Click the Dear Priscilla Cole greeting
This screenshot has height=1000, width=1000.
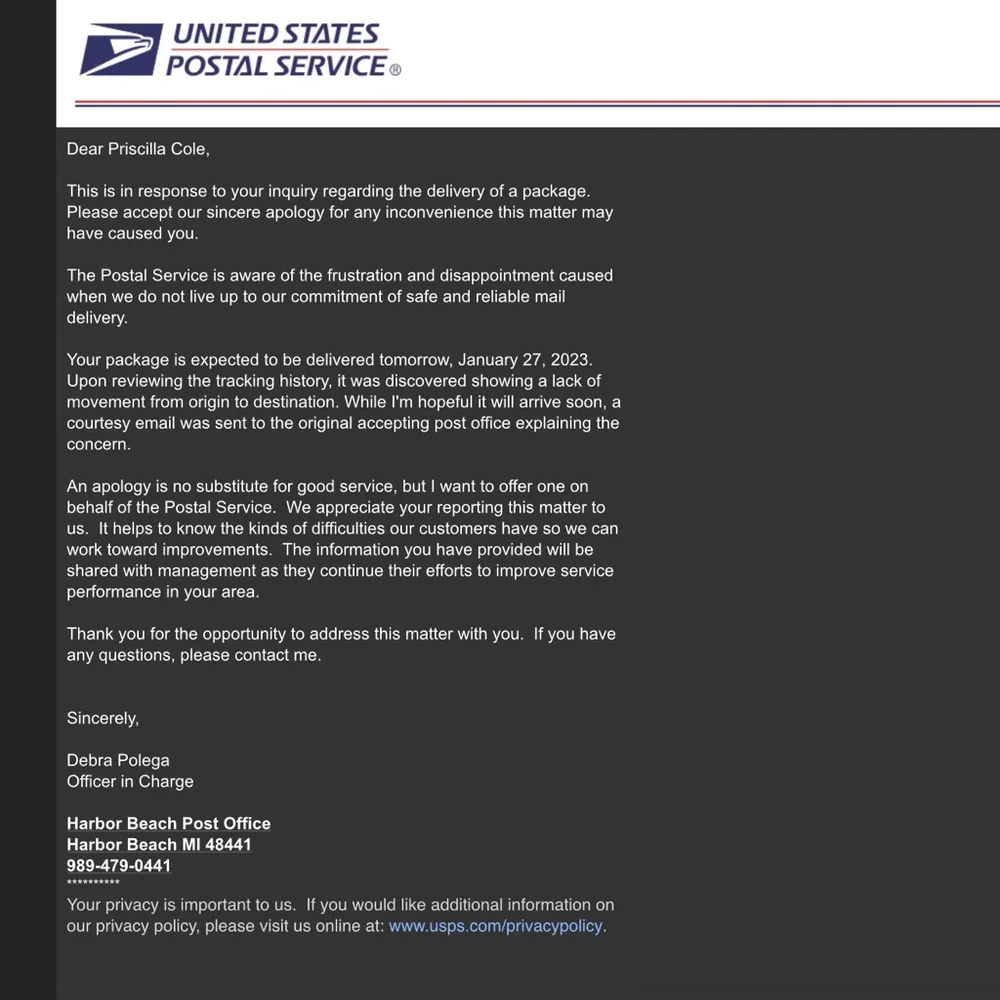coord(138,149)
